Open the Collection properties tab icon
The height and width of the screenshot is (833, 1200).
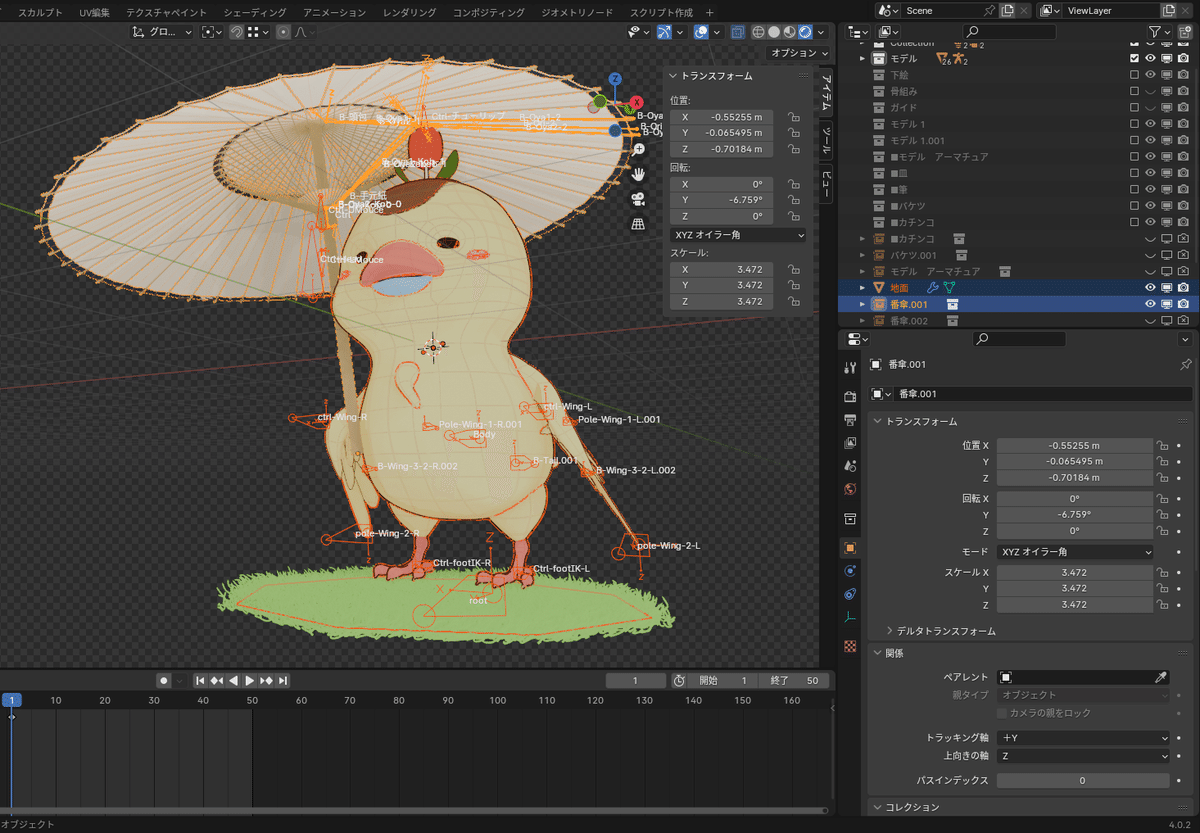click(850, 518)
